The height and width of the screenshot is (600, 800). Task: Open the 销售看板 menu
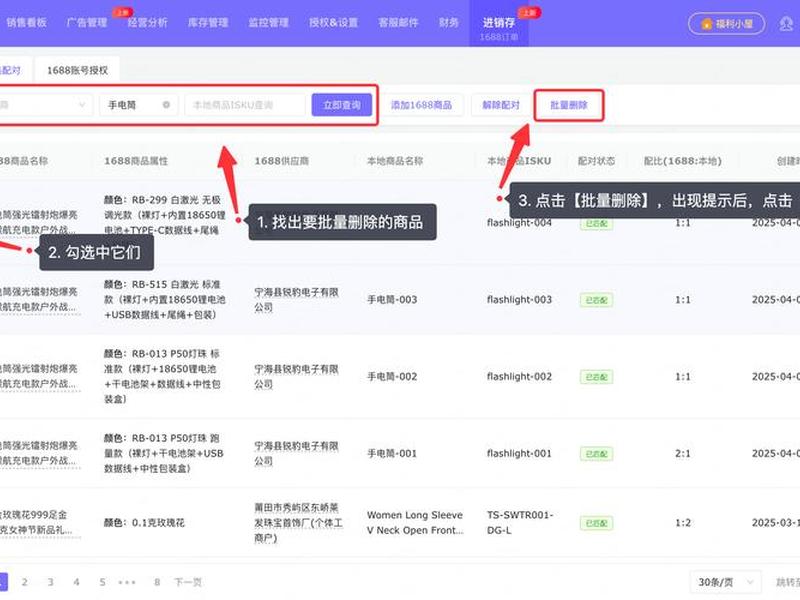coord(26,22)
